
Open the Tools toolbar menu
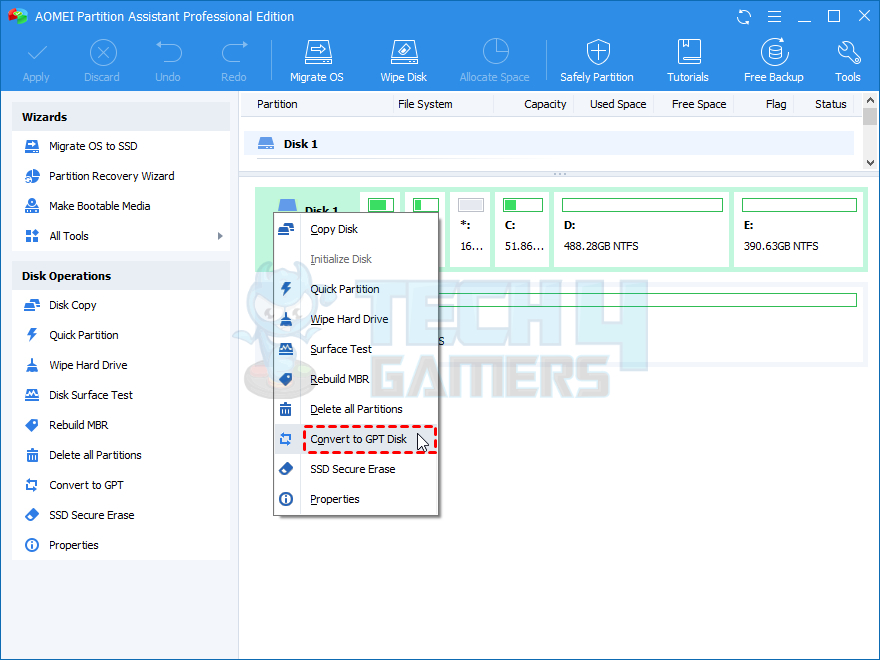pos(847,61)
